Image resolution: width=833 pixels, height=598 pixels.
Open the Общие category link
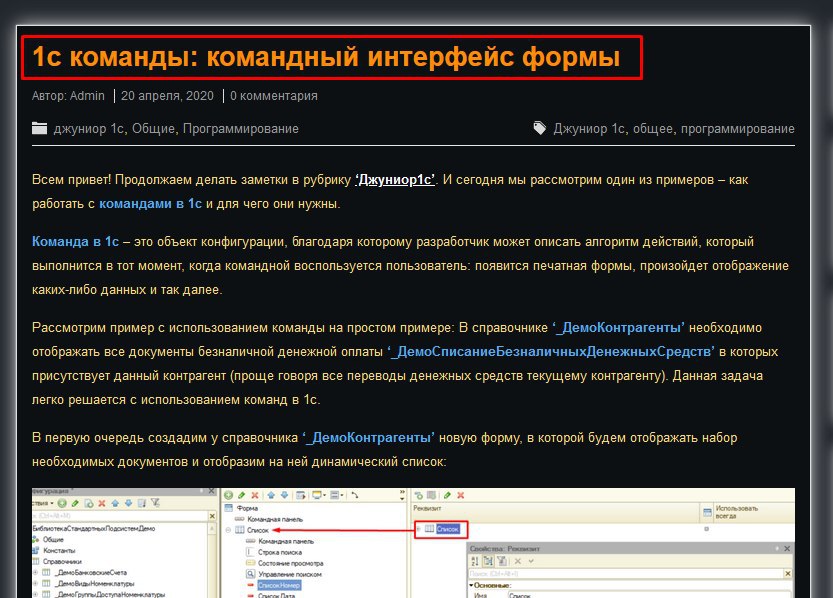[x=154, y=129]
